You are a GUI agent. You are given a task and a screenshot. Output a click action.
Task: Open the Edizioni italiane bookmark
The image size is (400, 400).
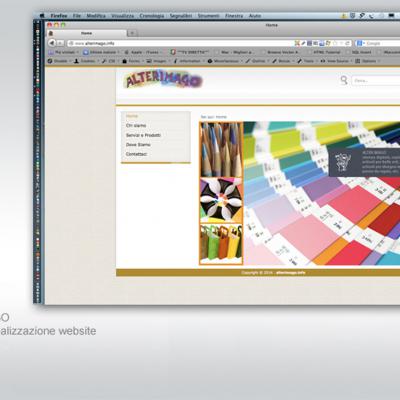coord(101,52)
